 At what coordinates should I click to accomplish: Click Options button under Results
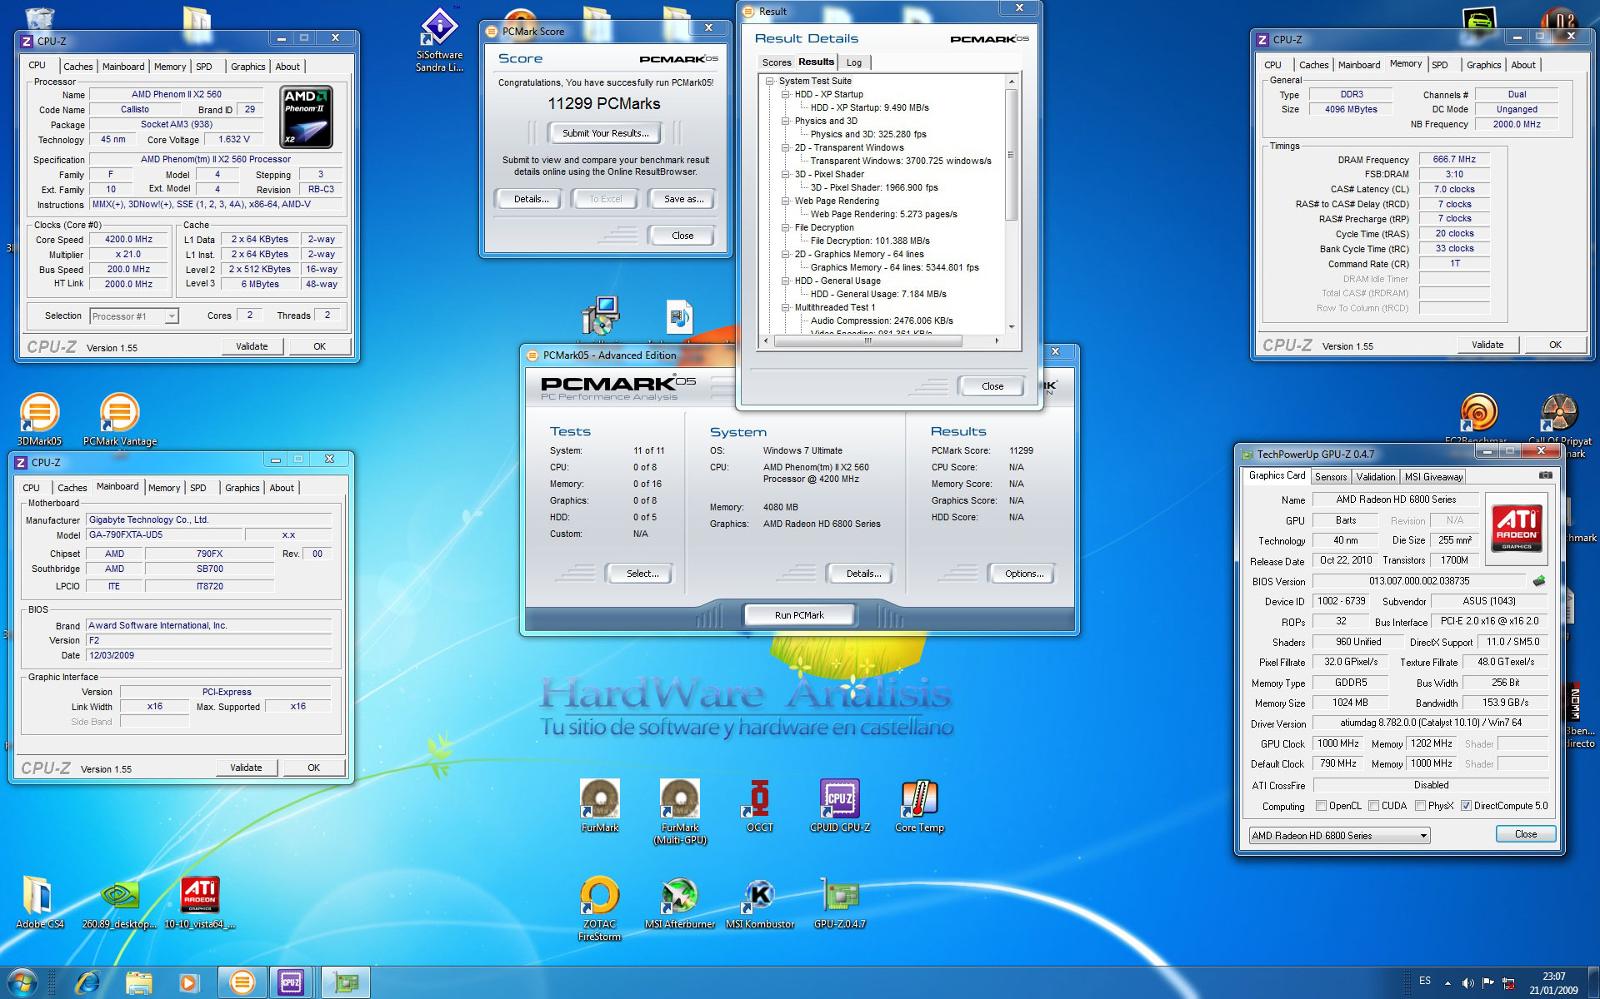click(x=1024, y=574)
